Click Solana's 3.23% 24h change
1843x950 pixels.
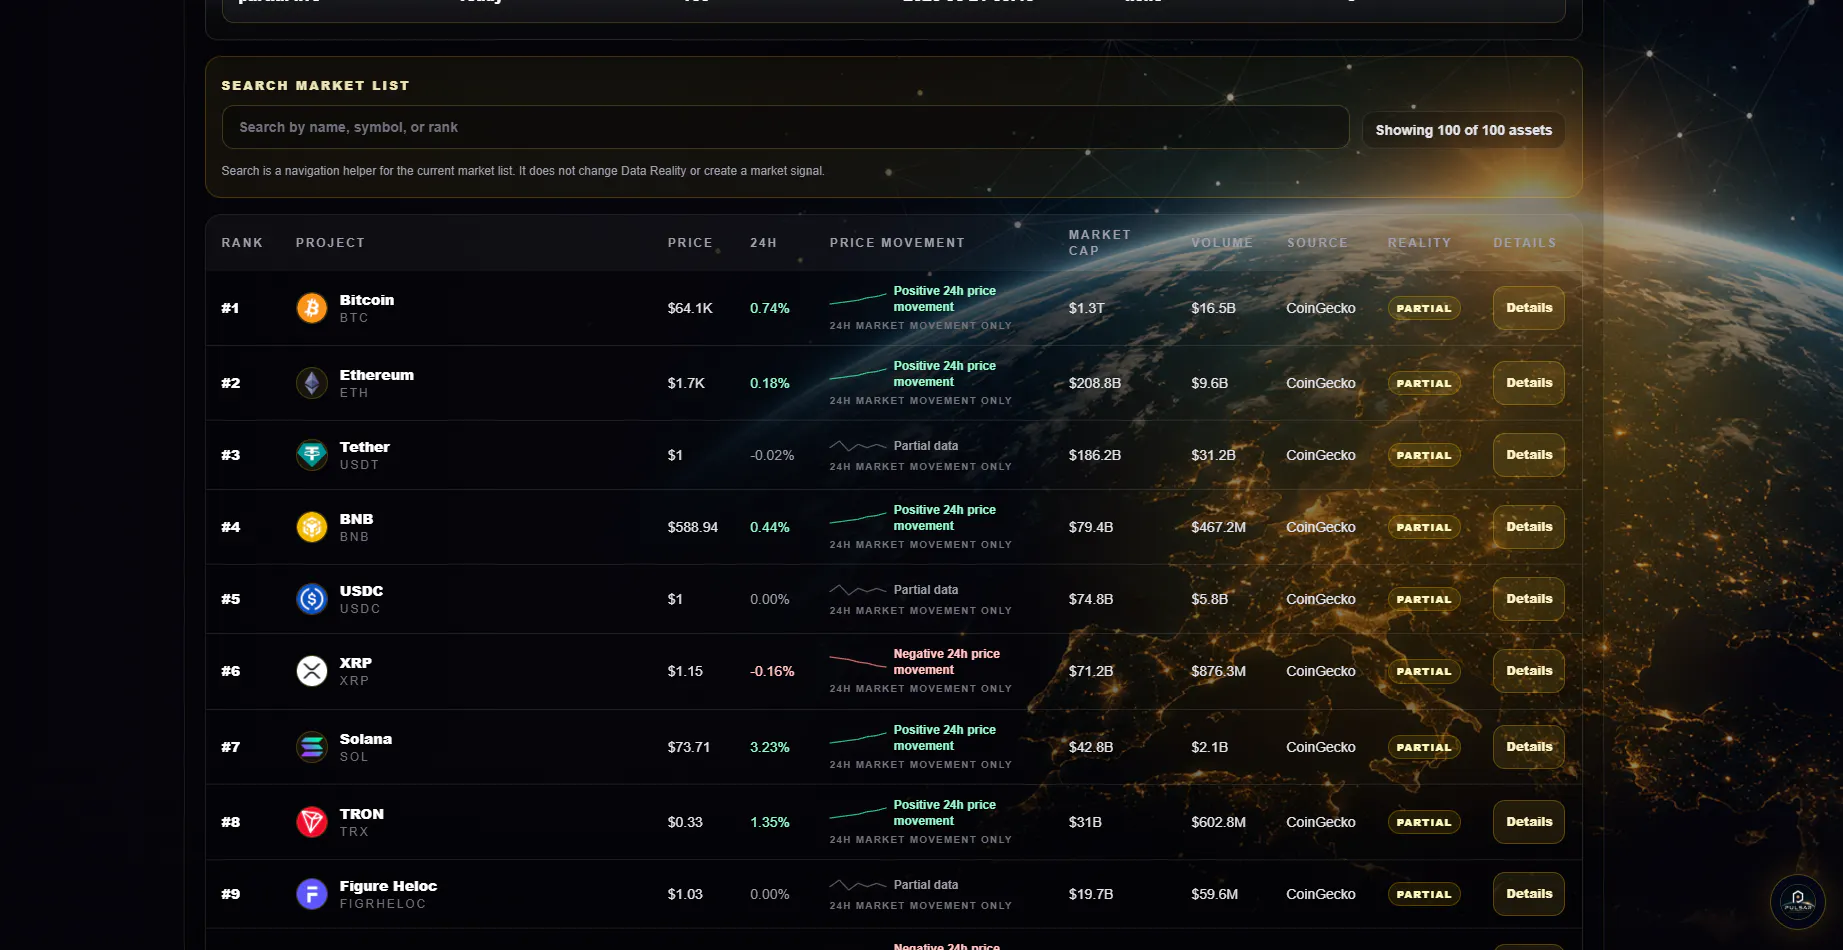(x=770, y=747)
